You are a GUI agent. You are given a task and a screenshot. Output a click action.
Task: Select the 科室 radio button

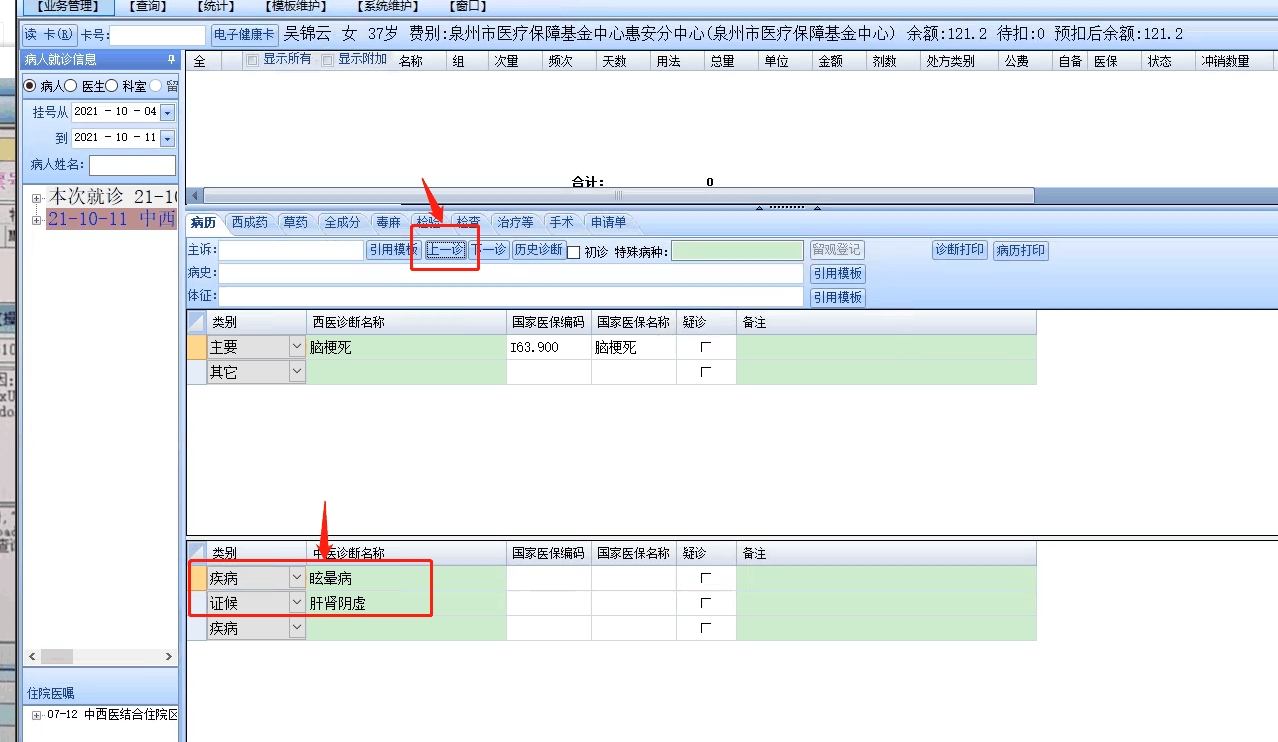[112, 86]
